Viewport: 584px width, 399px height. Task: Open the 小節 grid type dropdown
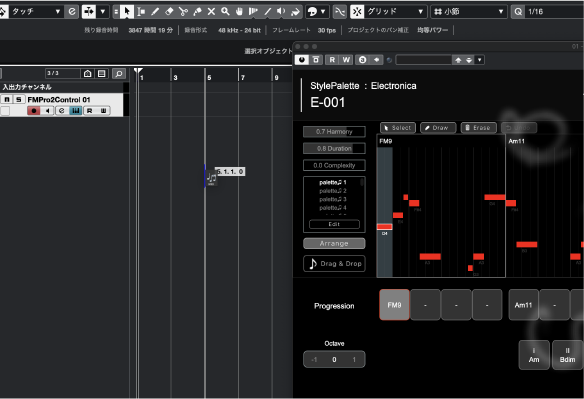click(x=469, y=12)
